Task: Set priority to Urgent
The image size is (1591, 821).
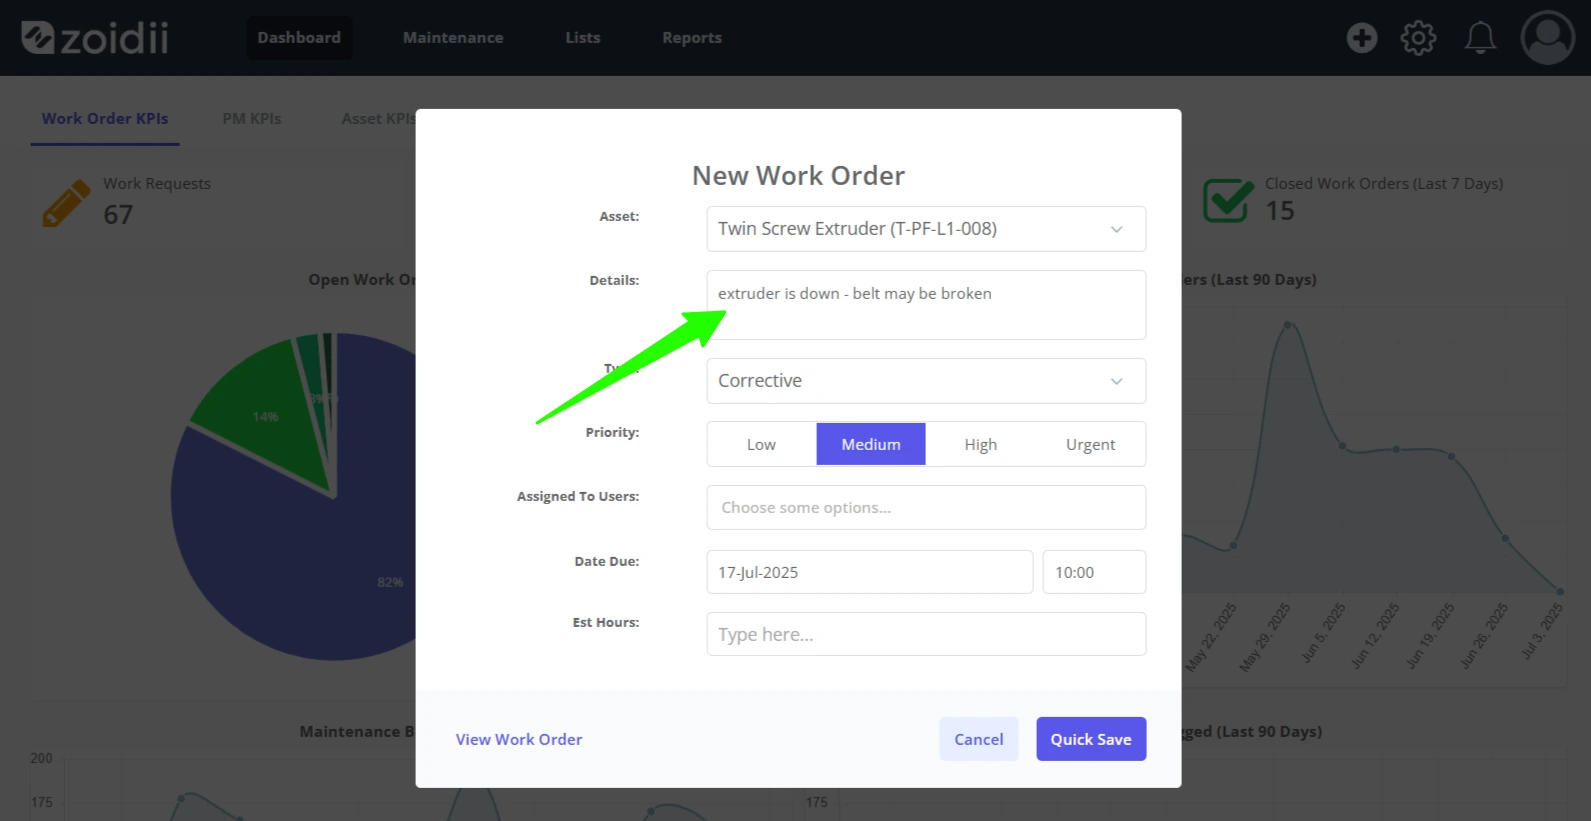Action: click(1090, 444)
